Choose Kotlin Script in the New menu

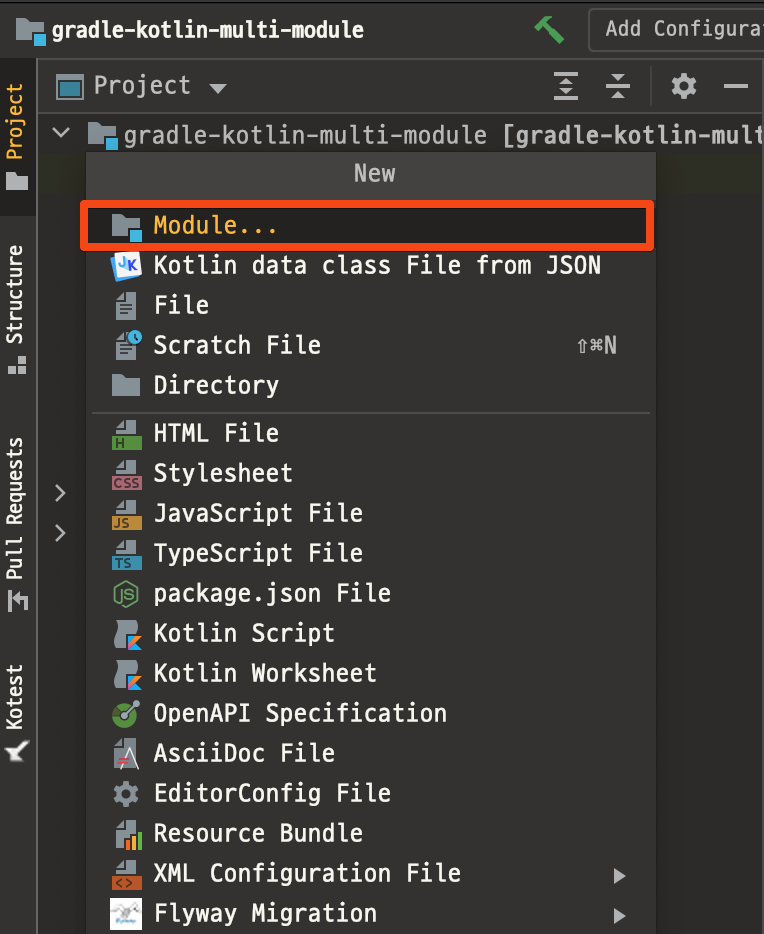click(371, 633)
